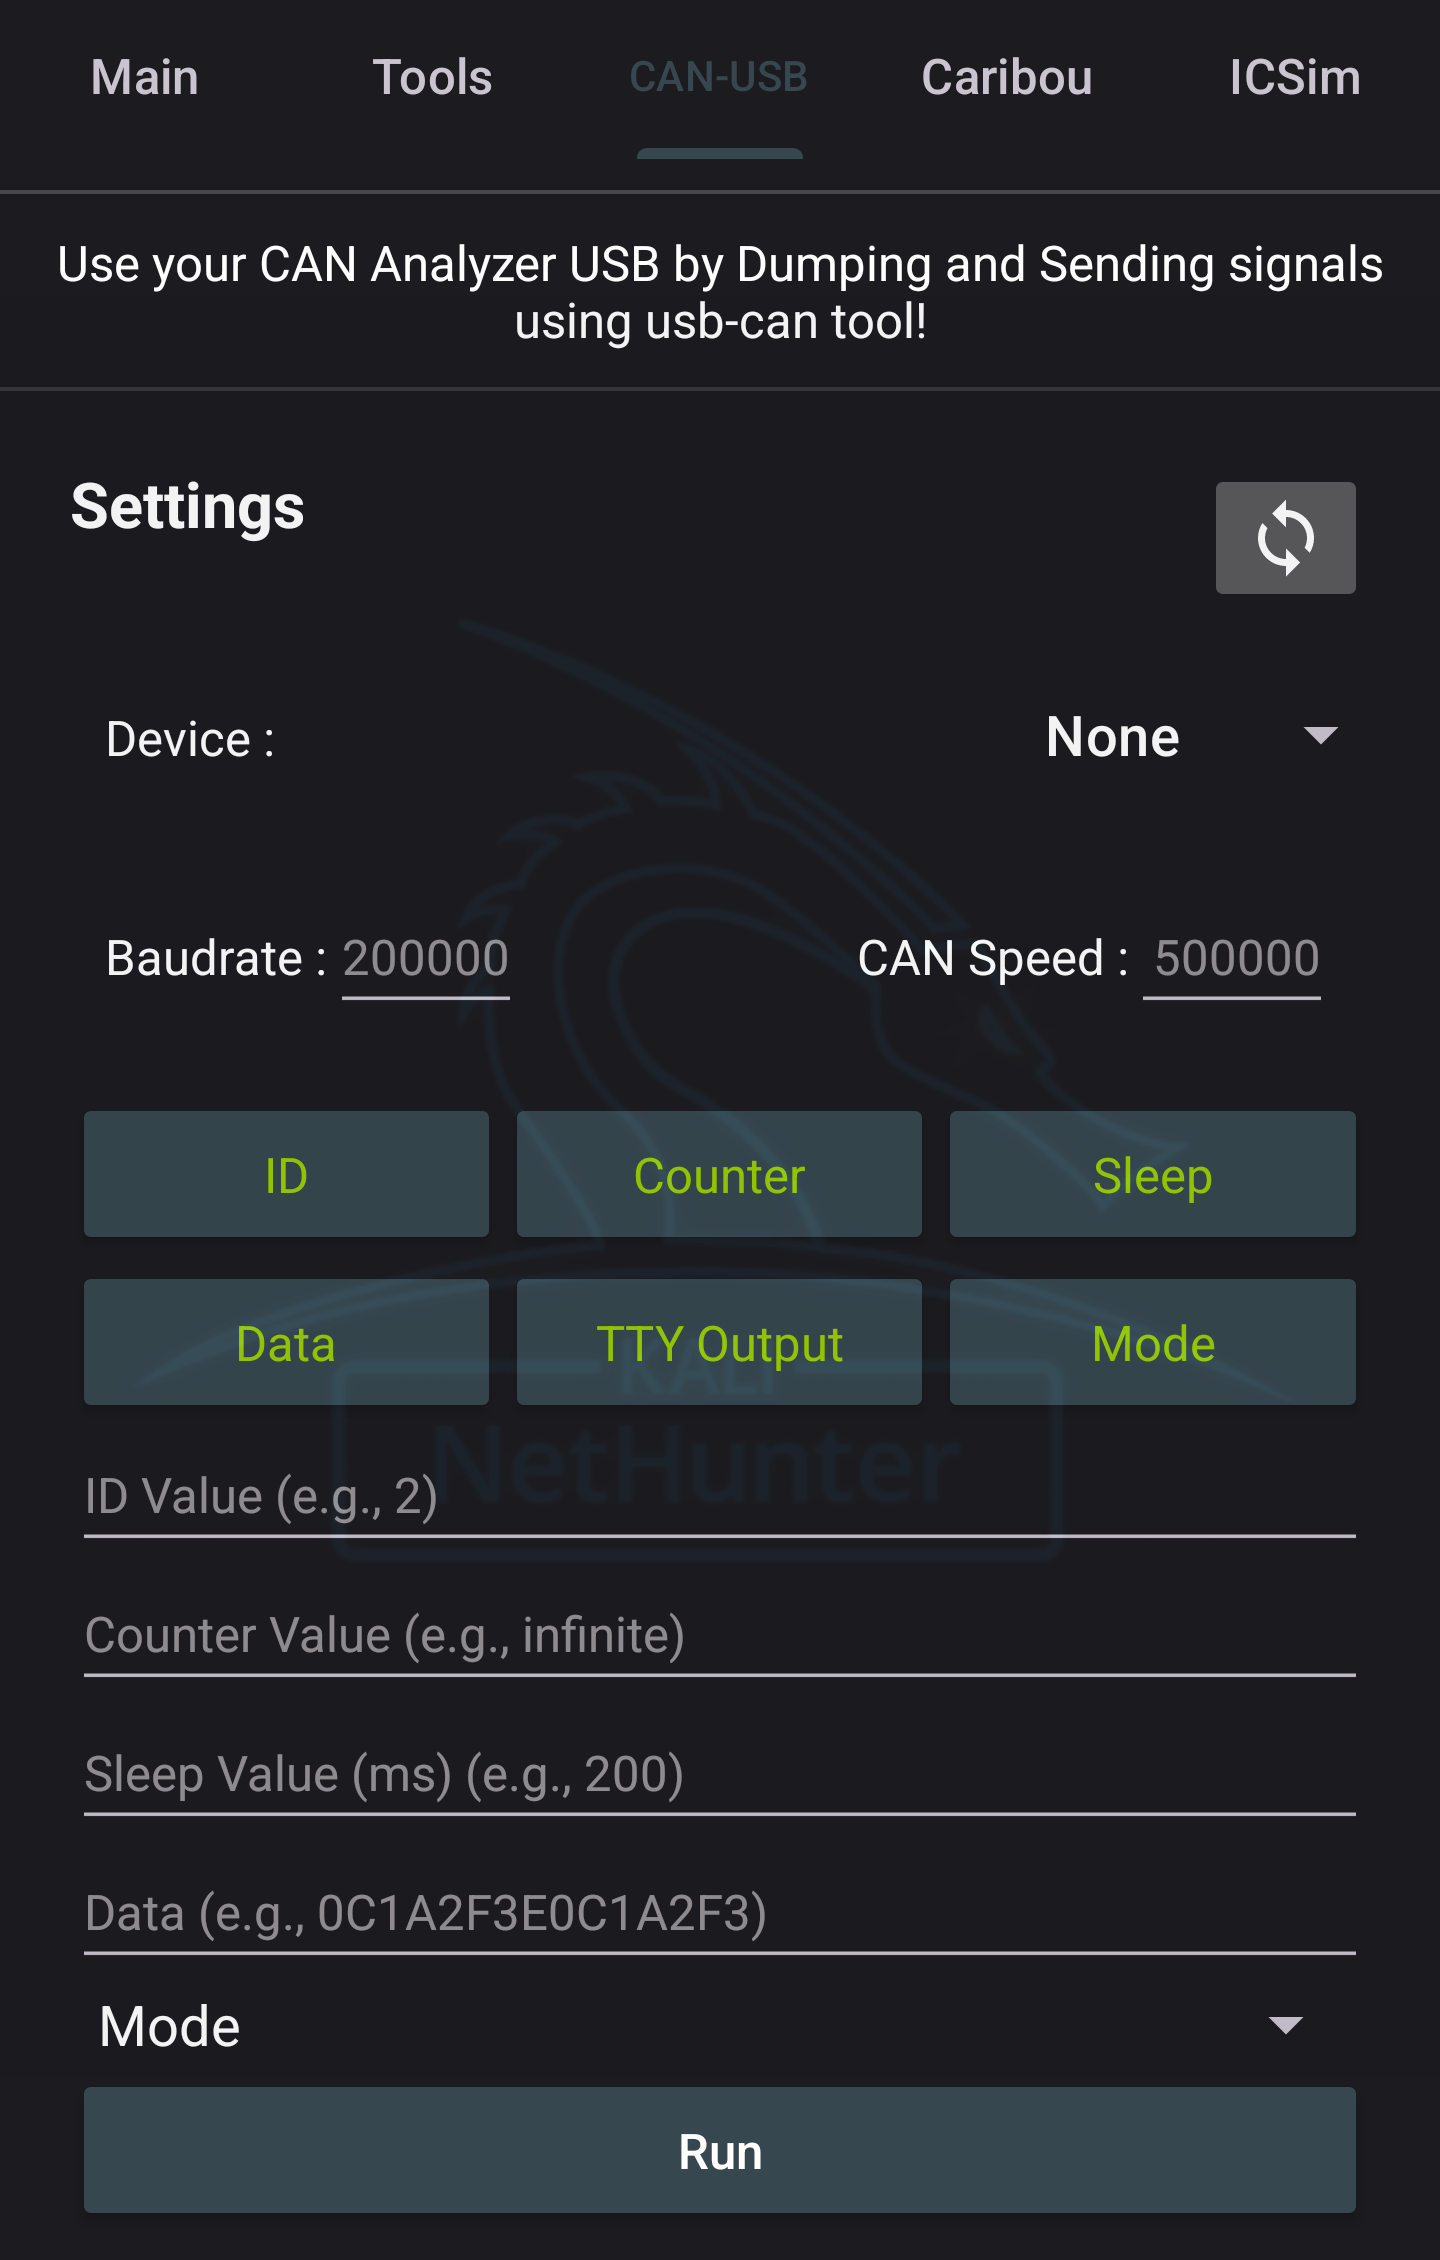Select the CAN-USB tab
Image resolution: width=1440 pixels, height=2260 pixels.
(x=719, y=78)
